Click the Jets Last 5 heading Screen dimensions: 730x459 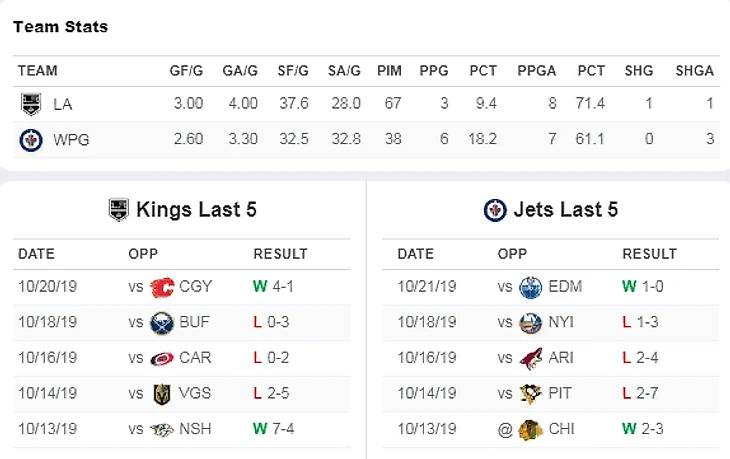pyautogui.click(x=565, y=210)
